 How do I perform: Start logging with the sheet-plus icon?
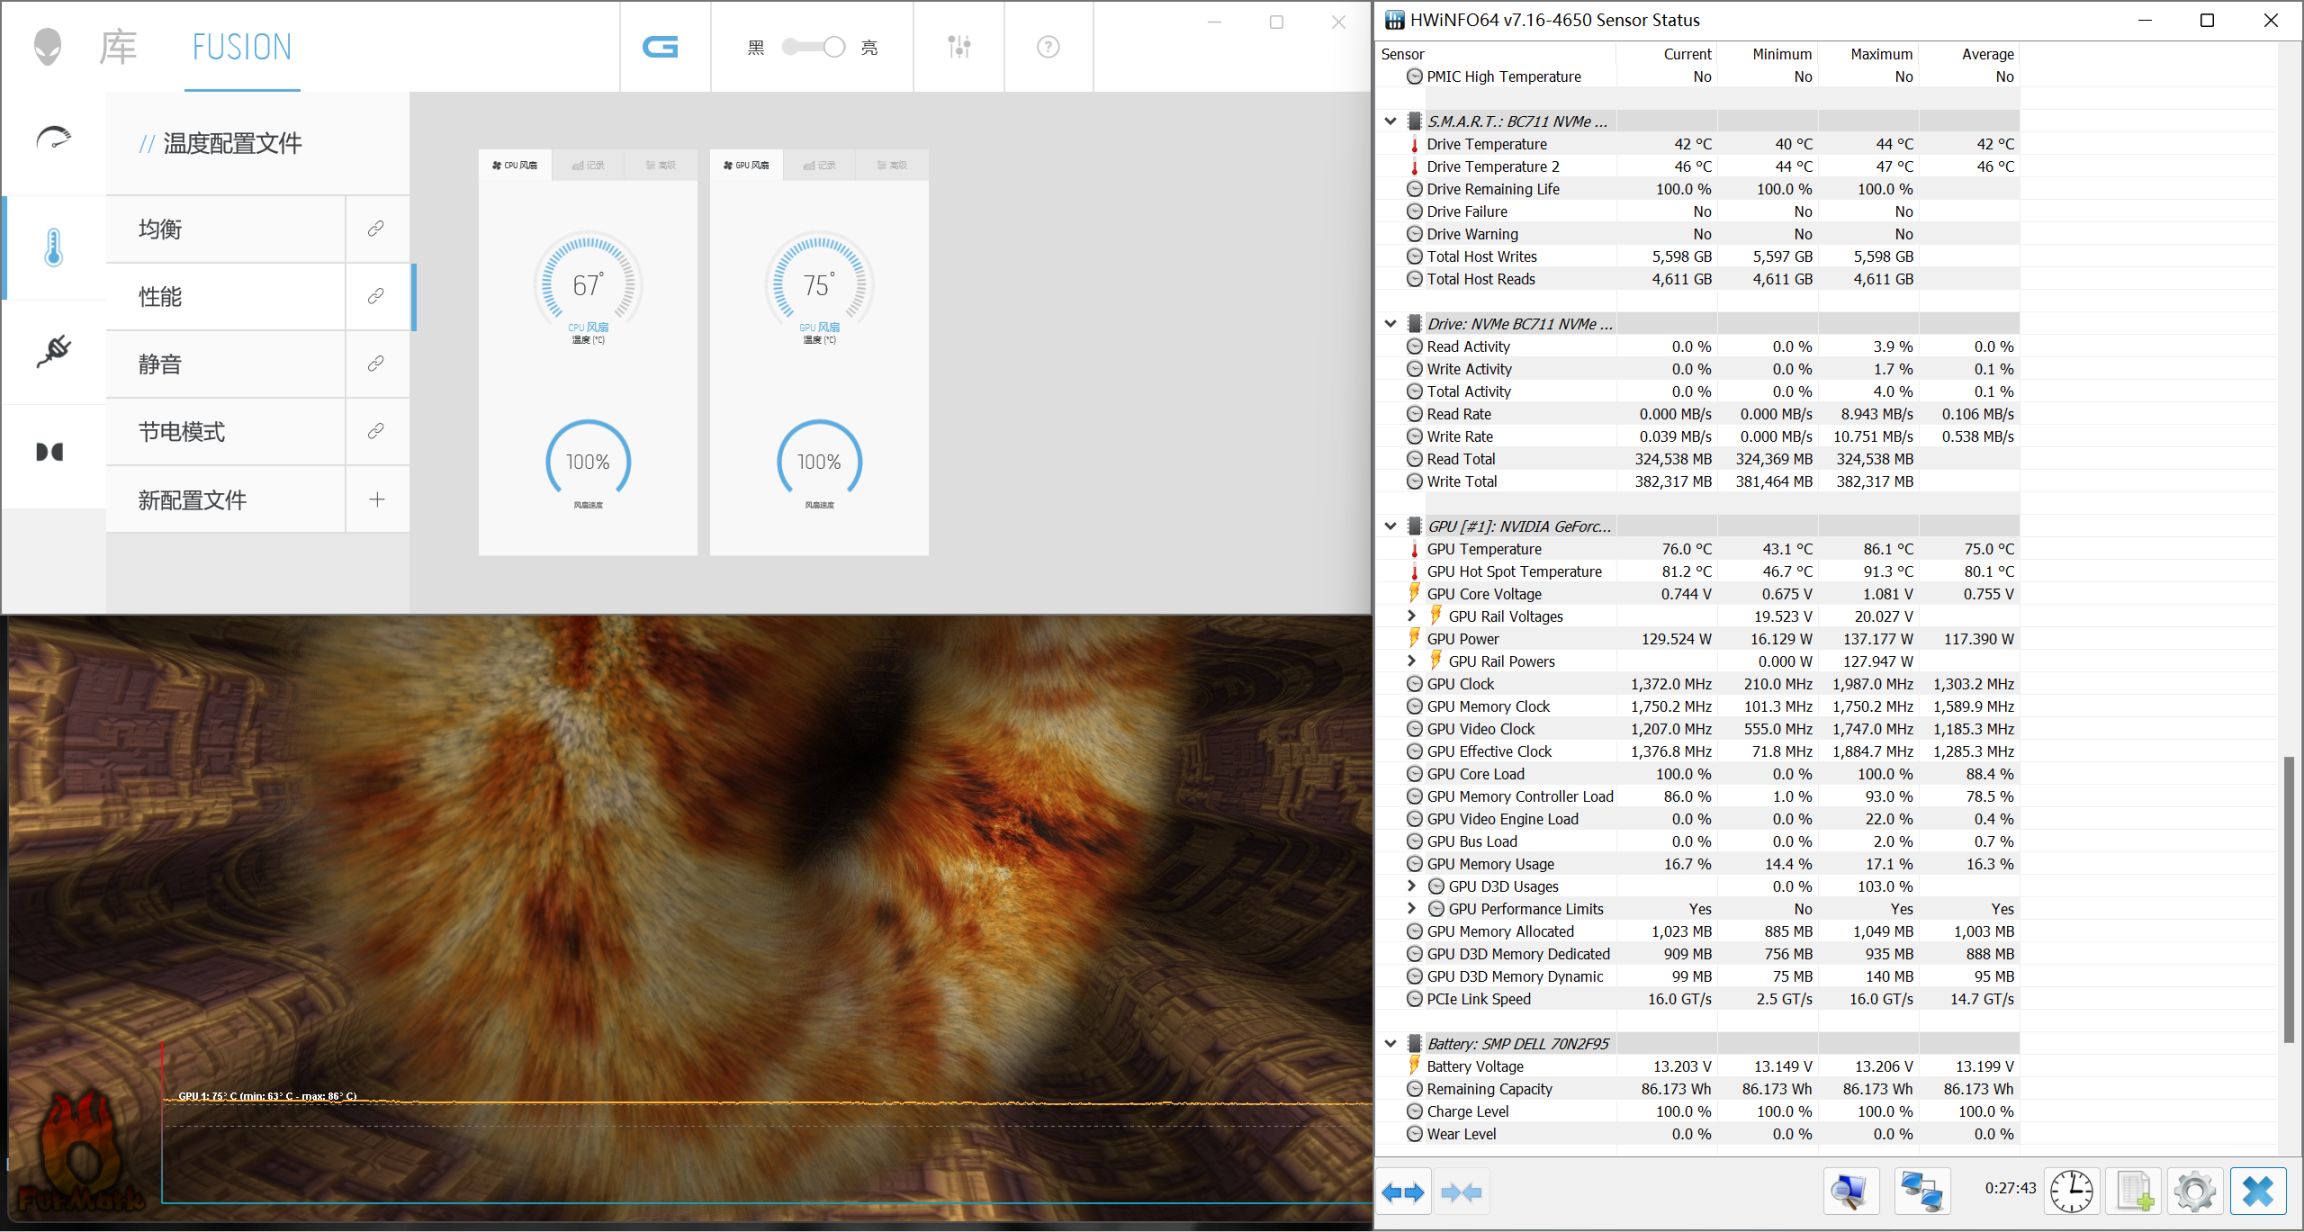(2134, 1192)
